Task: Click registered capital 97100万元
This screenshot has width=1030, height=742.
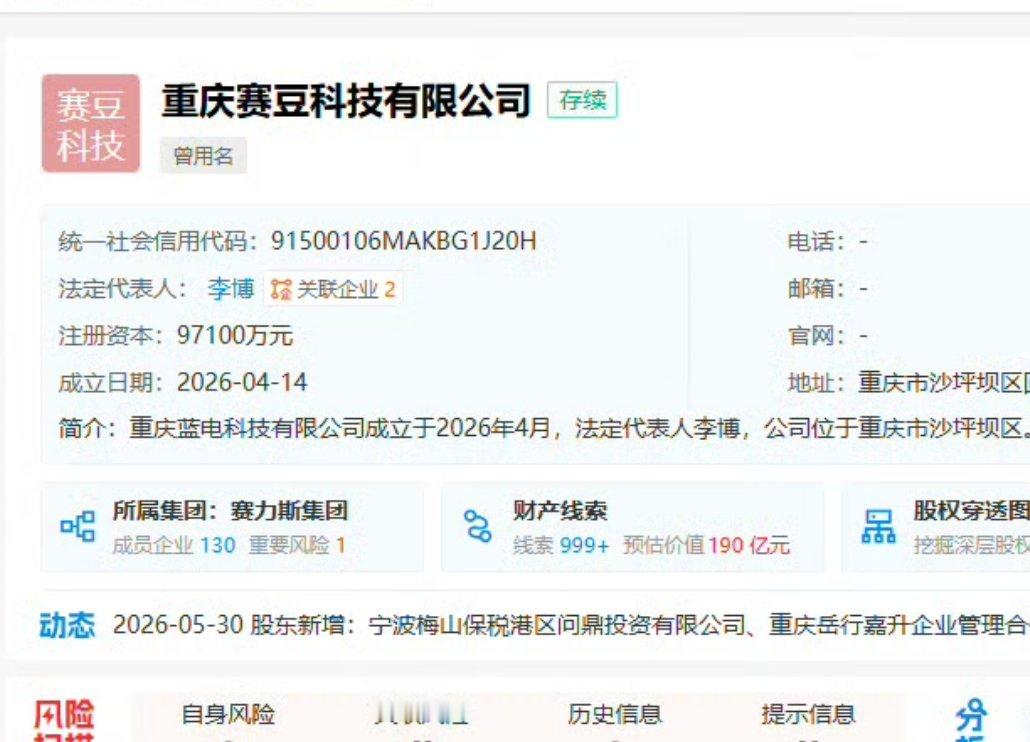Action: 235,336
